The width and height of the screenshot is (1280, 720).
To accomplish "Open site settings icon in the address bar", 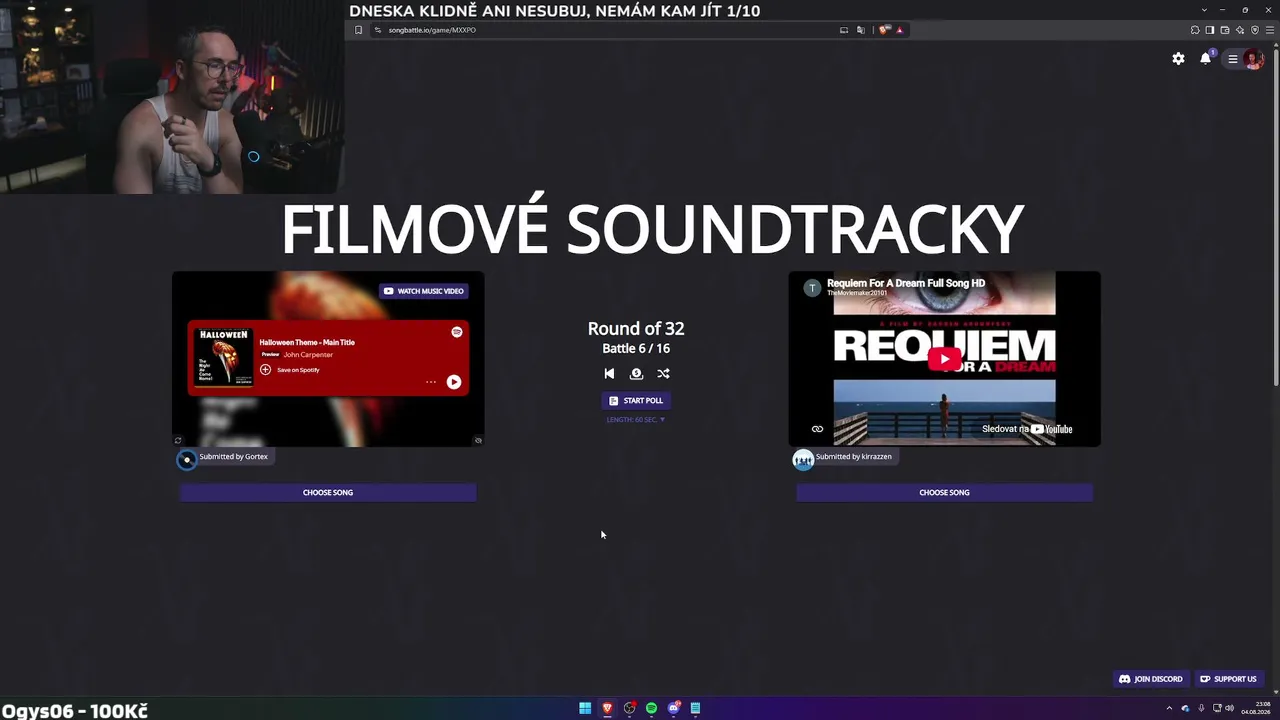I will tap(378, 30).
